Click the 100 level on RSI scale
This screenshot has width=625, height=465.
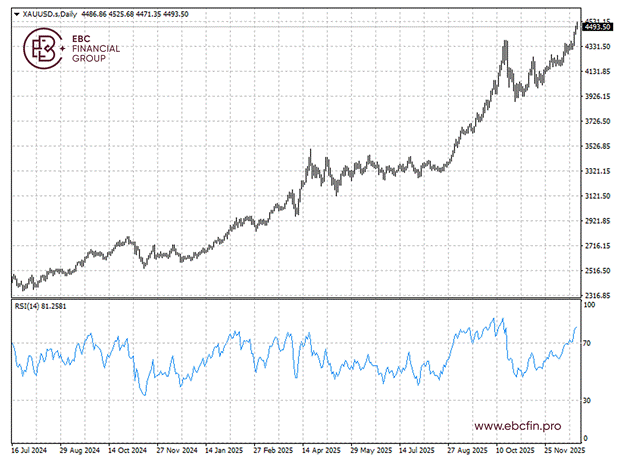pos(590,305)
